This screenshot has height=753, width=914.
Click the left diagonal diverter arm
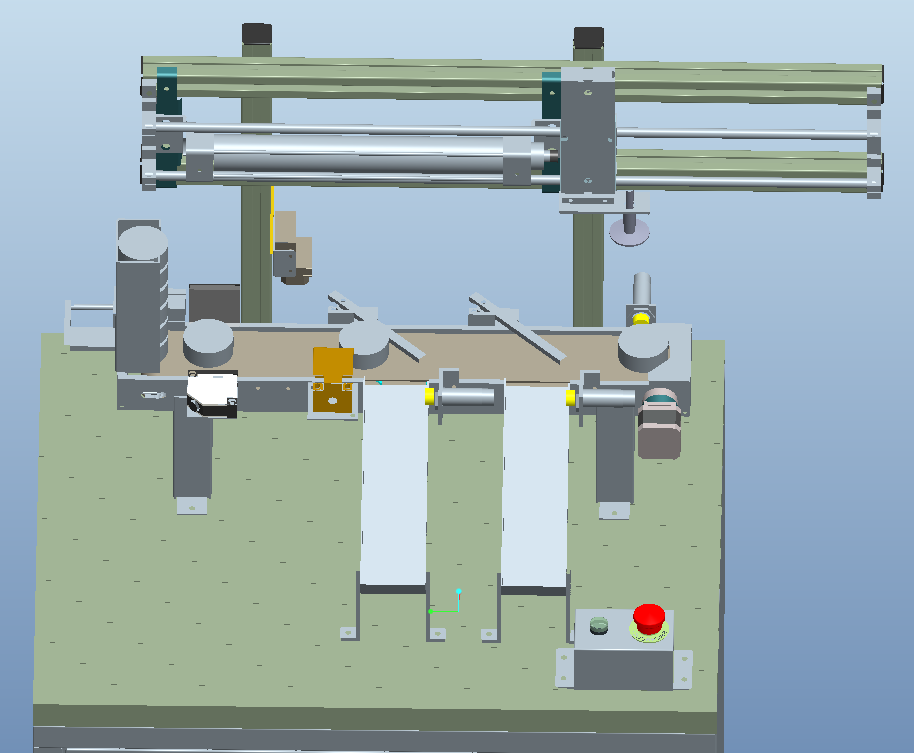pyautogui.click(x=377, y=327)
